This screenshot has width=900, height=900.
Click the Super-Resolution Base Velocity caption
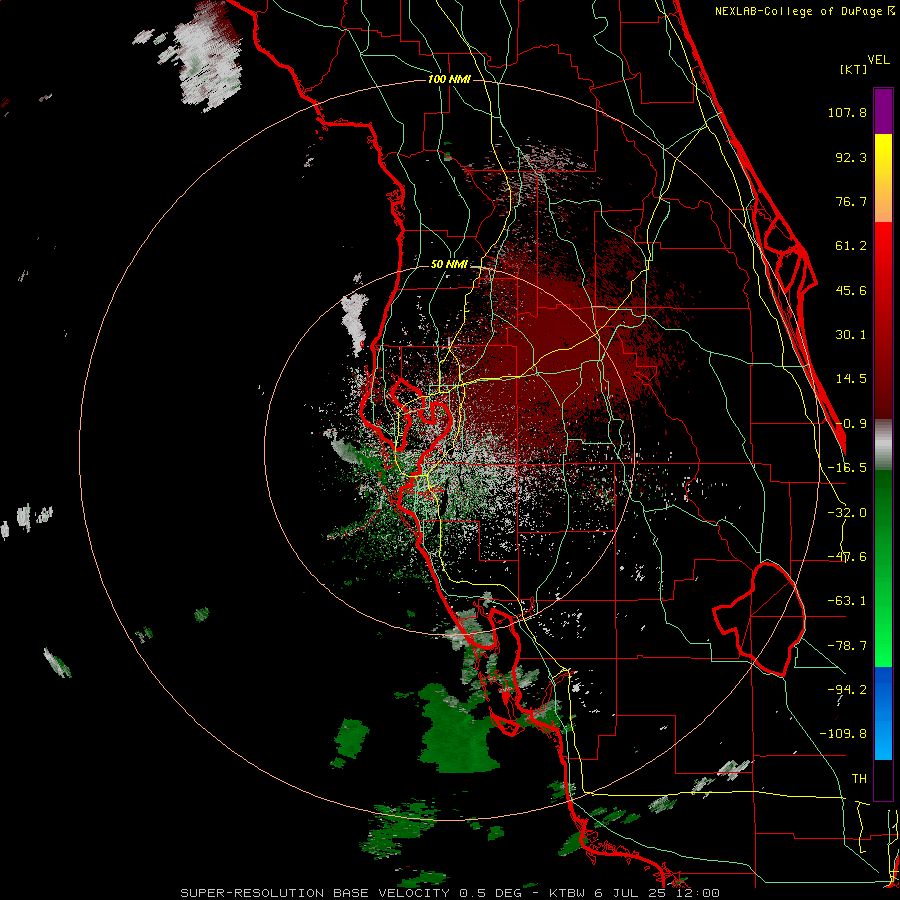pyautogui.click(x=449, y=893)
